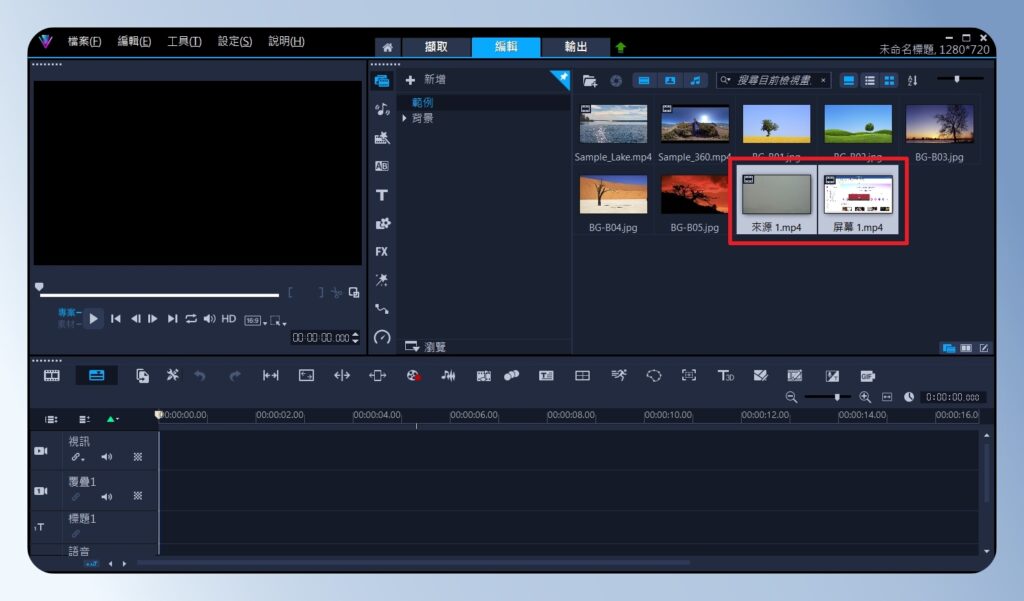The image size is (1024, 601).
Task: Click the Play button in preview
Action: pos(93,319)
